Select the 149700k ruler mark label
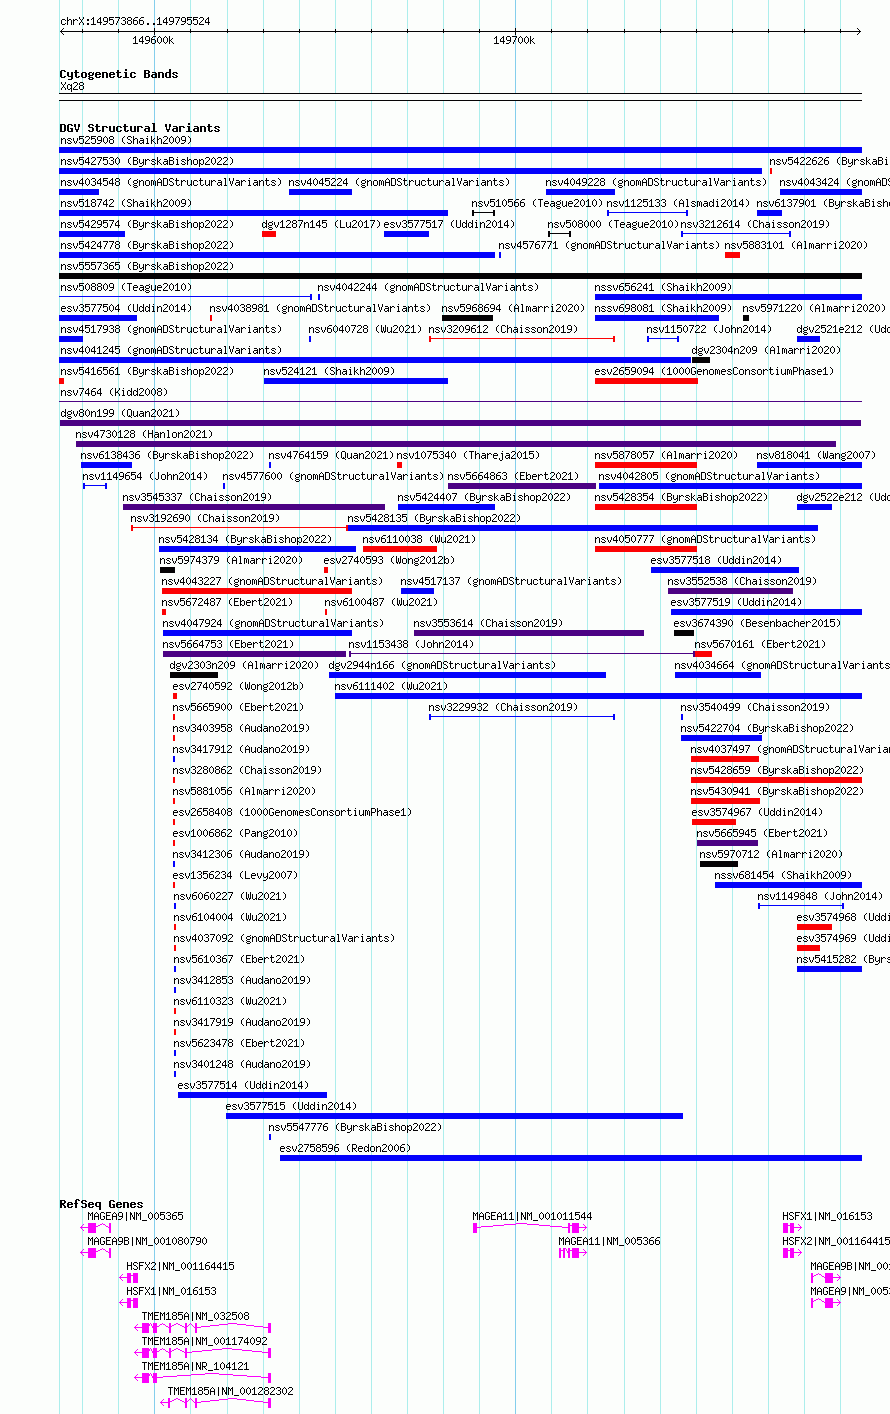The height and width of the screenshot is (1414, 890). 514,40
